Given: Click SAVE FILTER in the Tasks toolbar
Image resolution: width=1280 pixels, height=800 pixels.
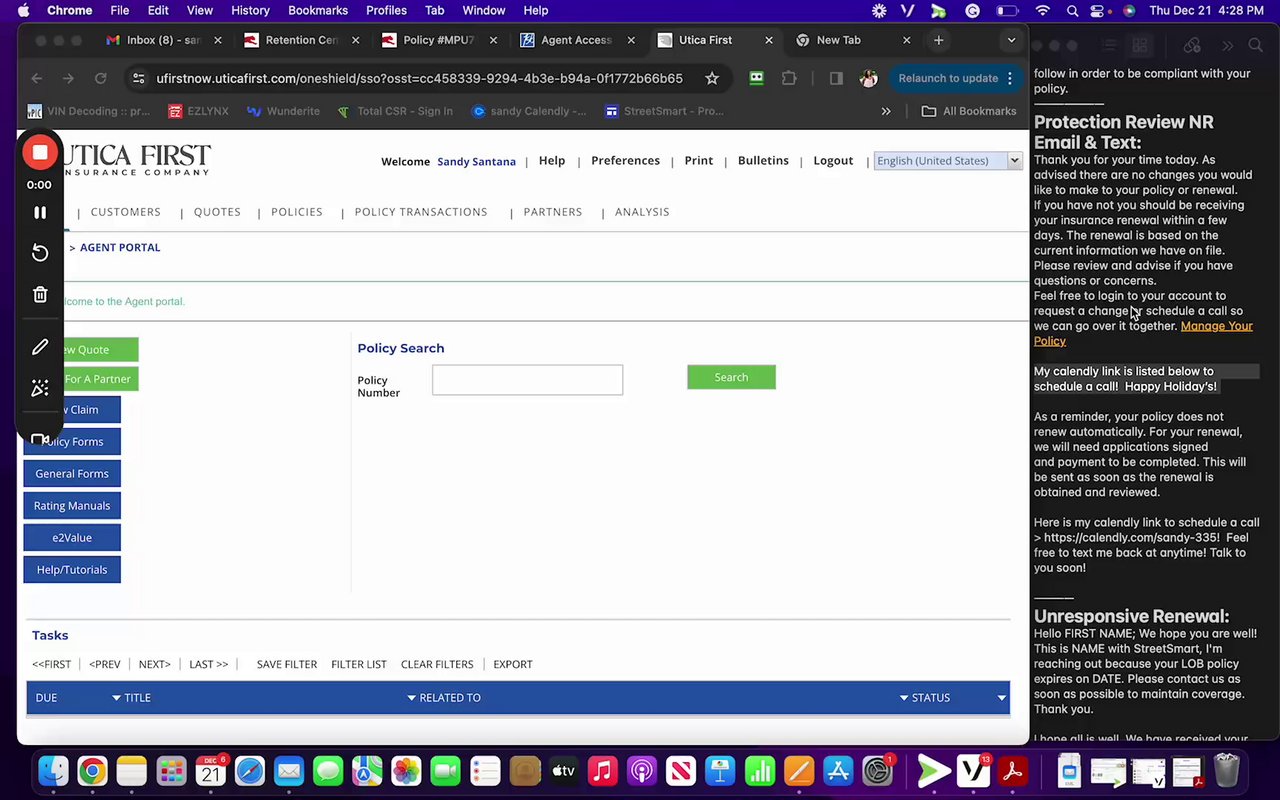Looking at the screenshot, I should 287,664.
